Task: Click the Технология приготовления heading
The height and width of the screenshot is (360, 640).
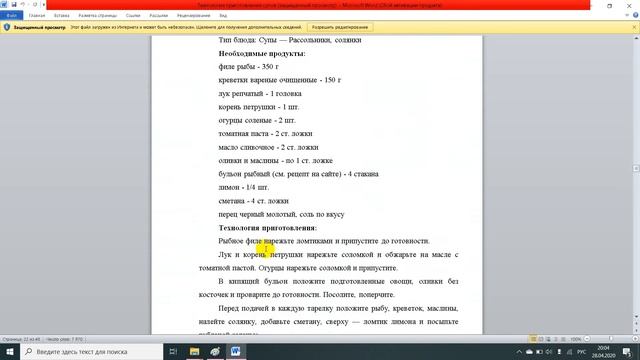Action: pyautogui.click(x=267, y=228)
